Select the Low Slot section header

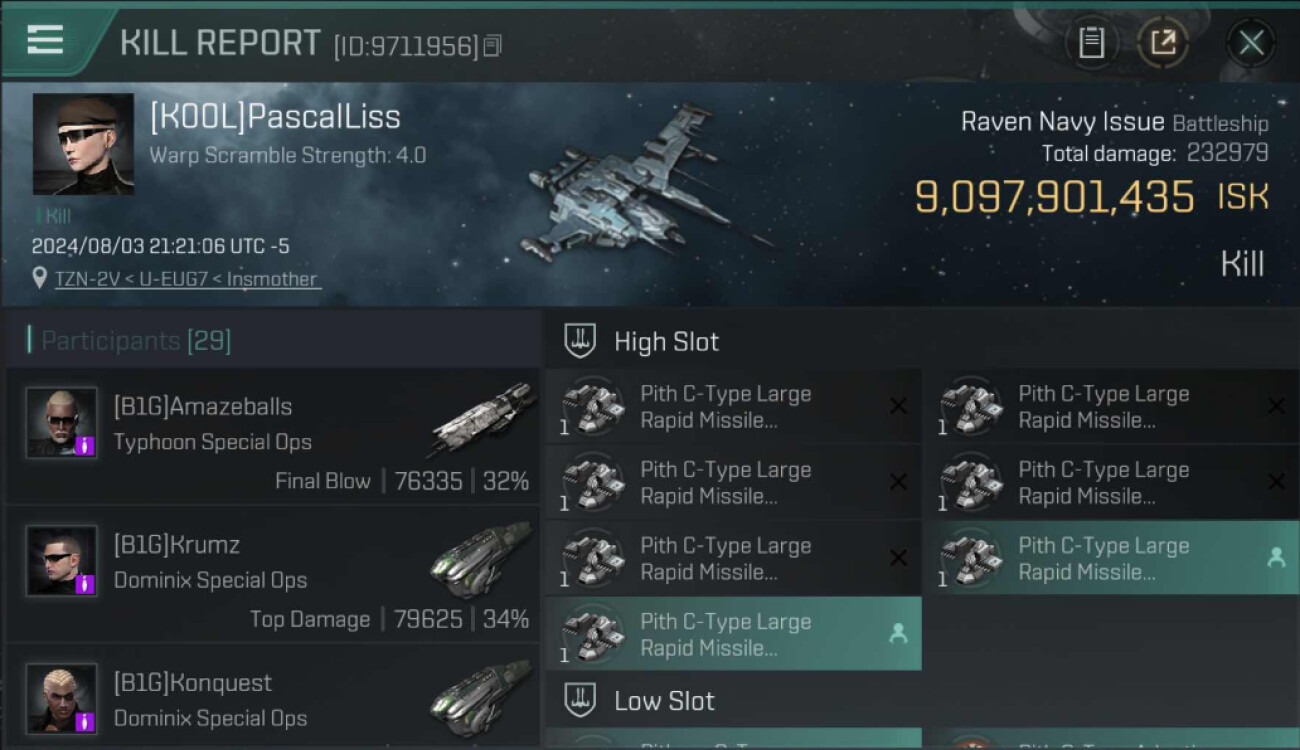pyautogui.click(x=664, y=701)
